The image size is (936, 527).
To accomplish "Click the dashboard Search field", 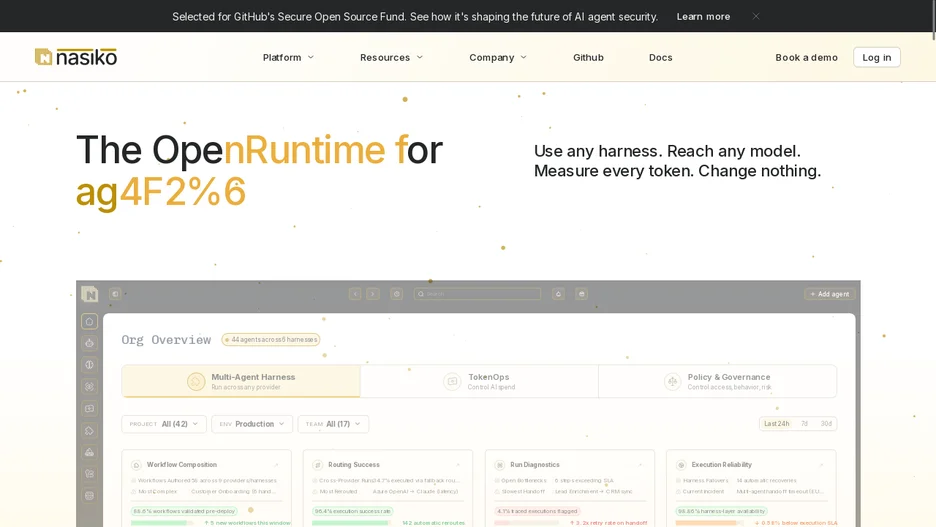I will (x=478, y=294).
